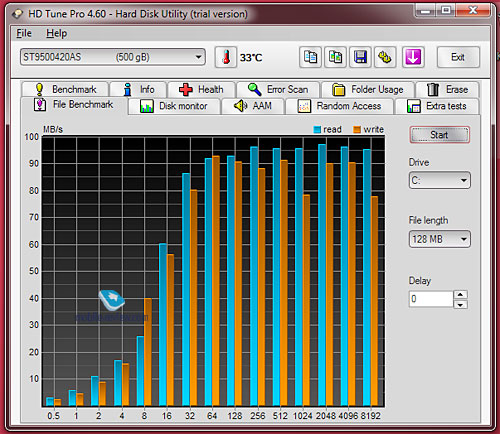Image resolution: width=500 pixels, height=434 pixels.
Task: Click the Delay value input field
Action: click(x=431, y=299)
